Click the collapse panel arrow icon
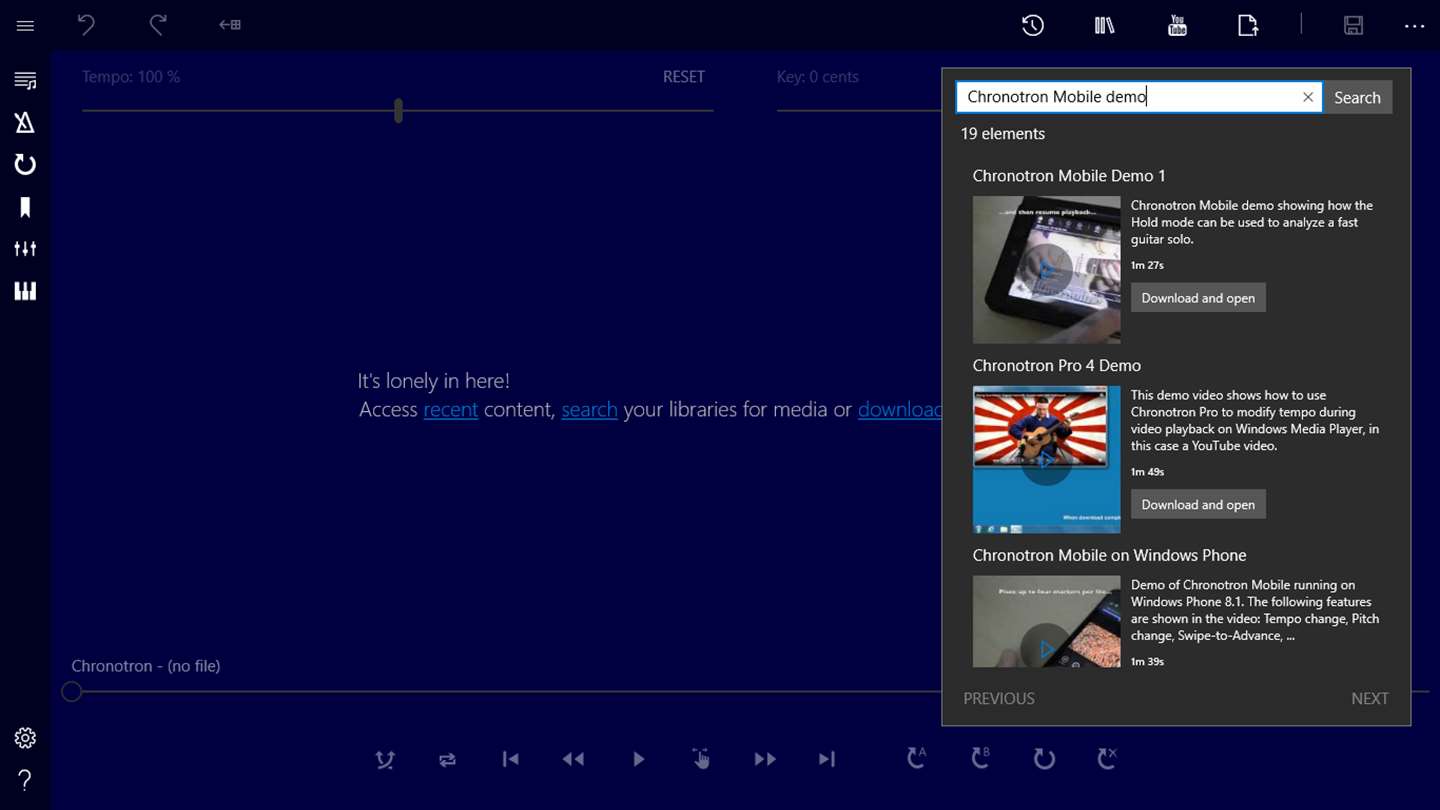Image resolution: width=1440 pixels, height=810 pixels. click(230, 25)
